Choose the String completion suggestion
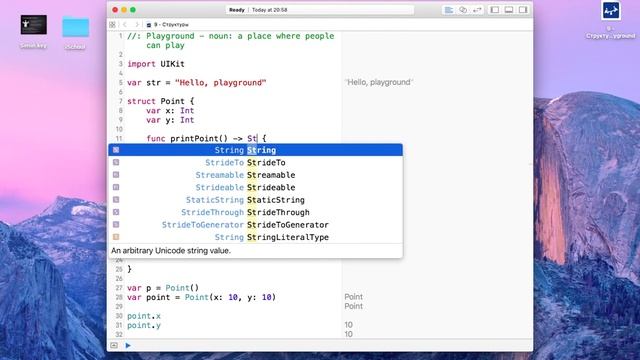This screenshot has height=360, width=640. tap(256, 150)
